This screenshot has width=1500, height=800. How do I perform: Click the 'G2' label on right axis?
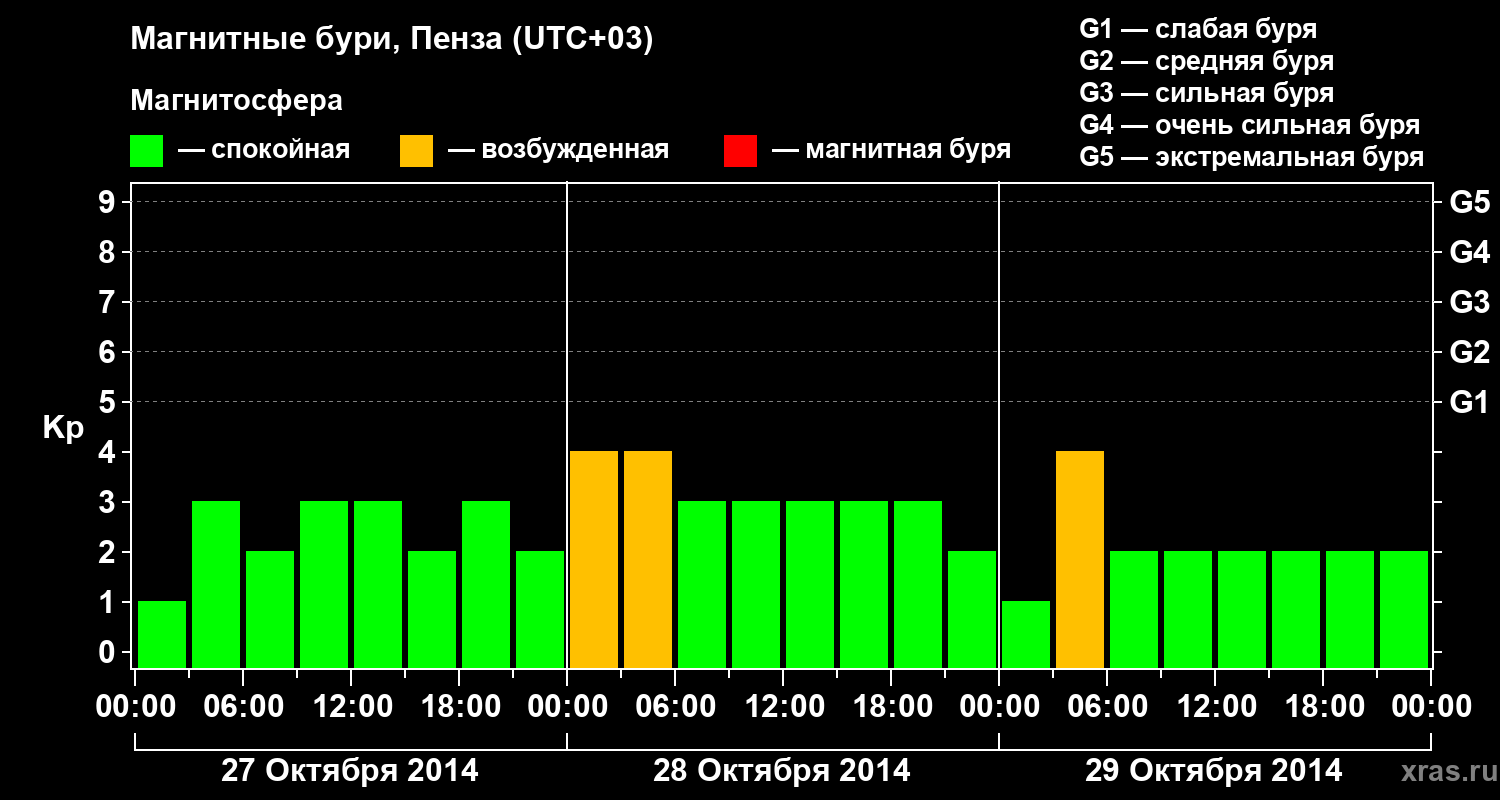(x=1469, y=352)
